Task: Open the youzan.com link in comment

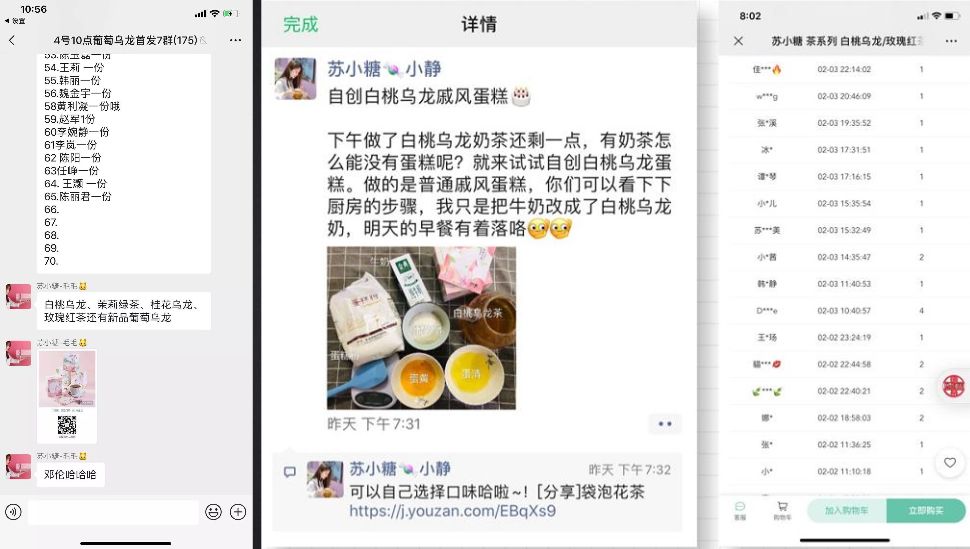Action: point(452,511)
